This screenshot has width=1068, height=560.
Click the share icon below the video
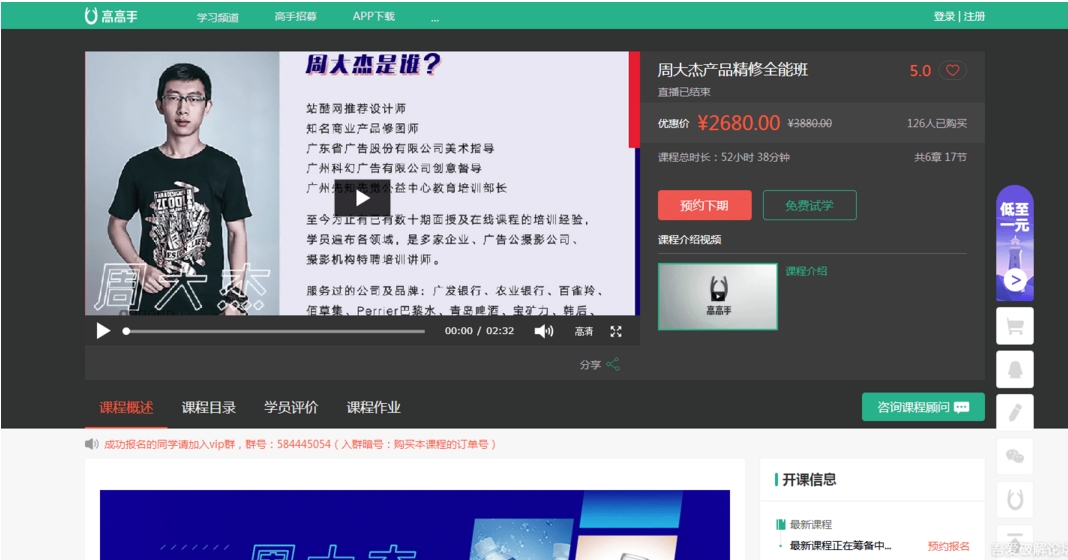click(x=613, y=364)
